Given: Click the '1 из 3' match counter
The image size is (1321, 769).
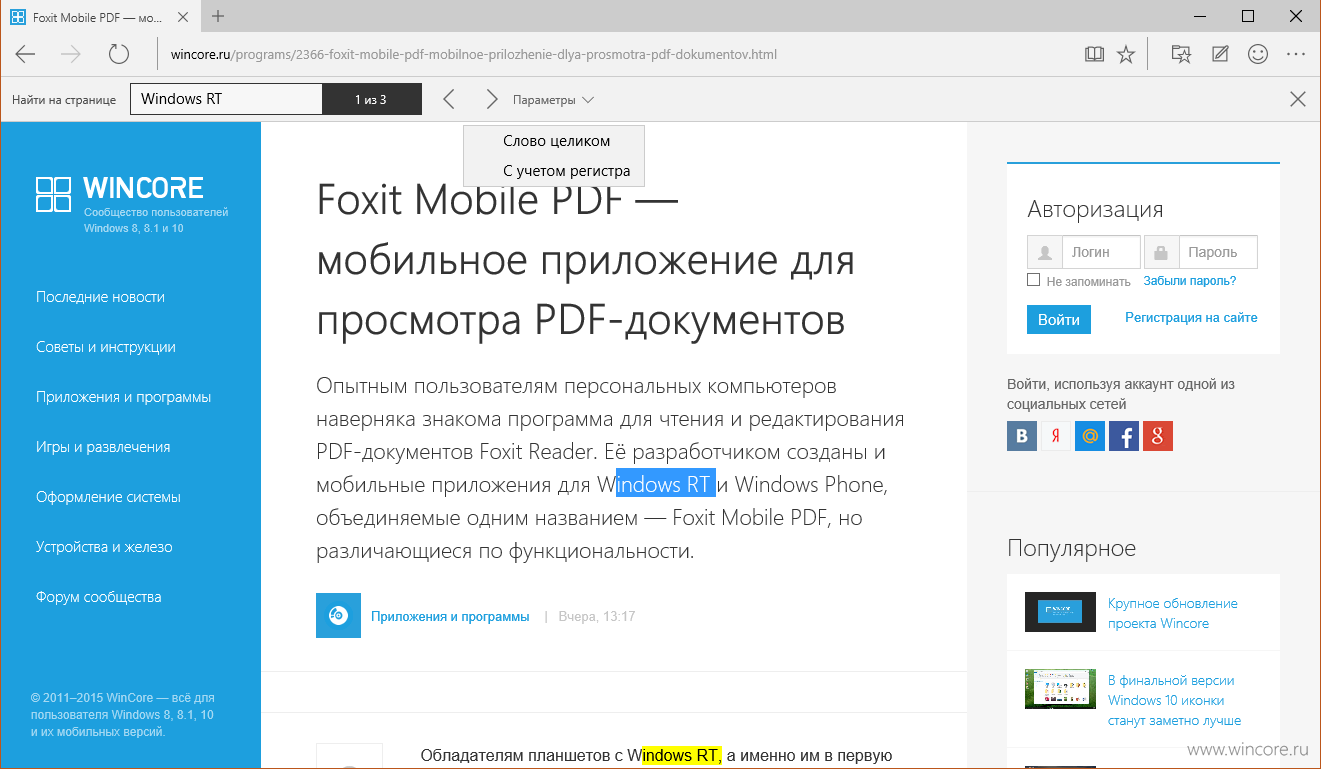Looking at the screenshot, I should tap(371, 100).
